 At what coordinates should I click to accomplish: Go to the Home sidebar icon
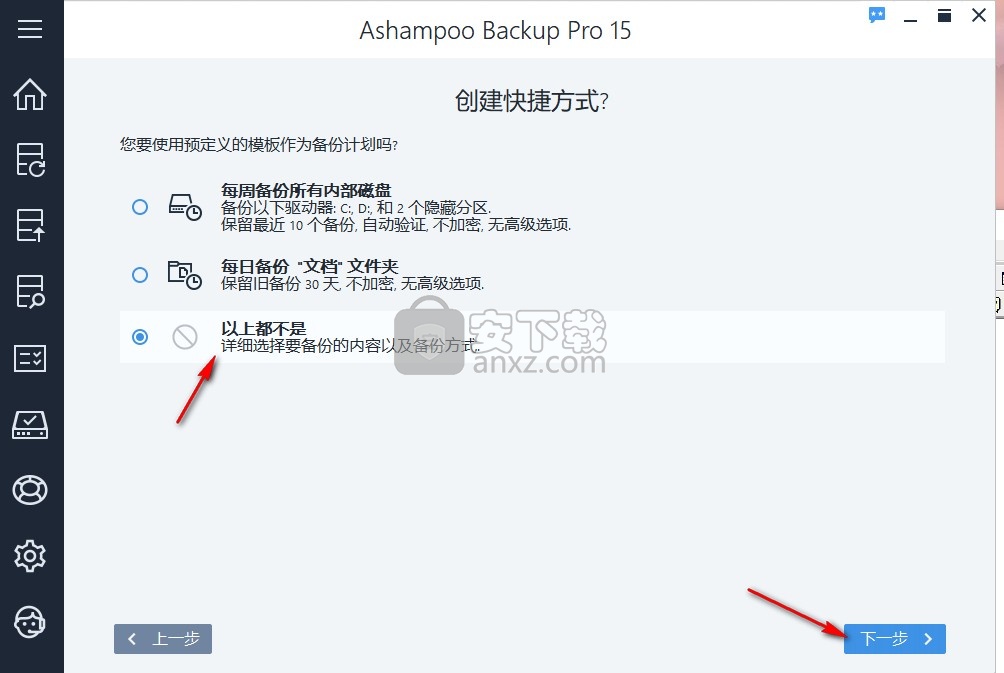[30, 94]
